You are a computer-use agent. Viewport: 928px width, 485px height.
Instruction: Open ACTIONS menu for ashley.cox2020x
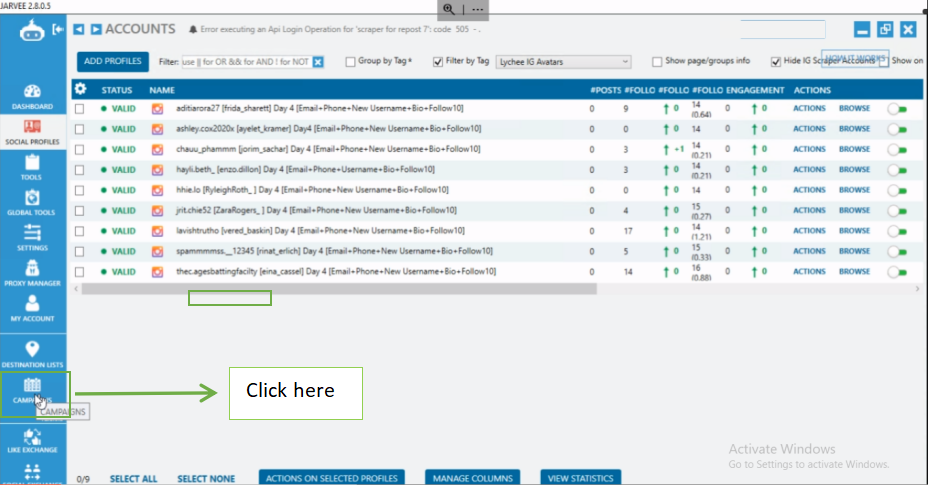(x=809, y=129)
